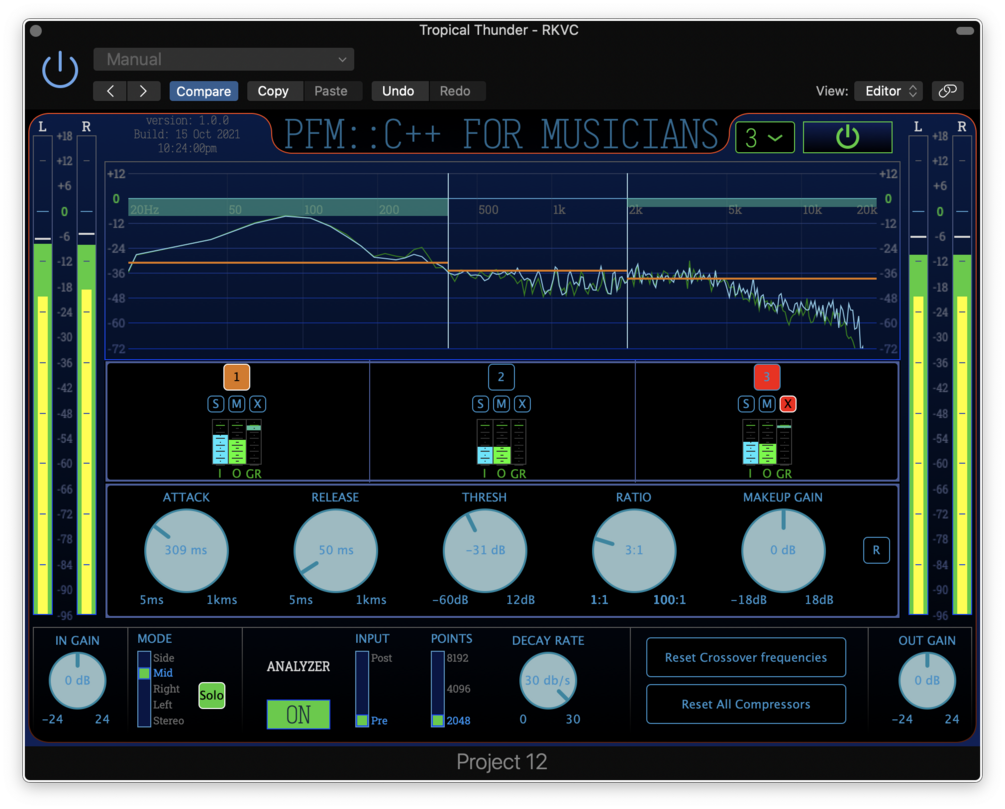Select band 3 button
The height and width of the screenshot is (809, 1005).
[767, 377]
